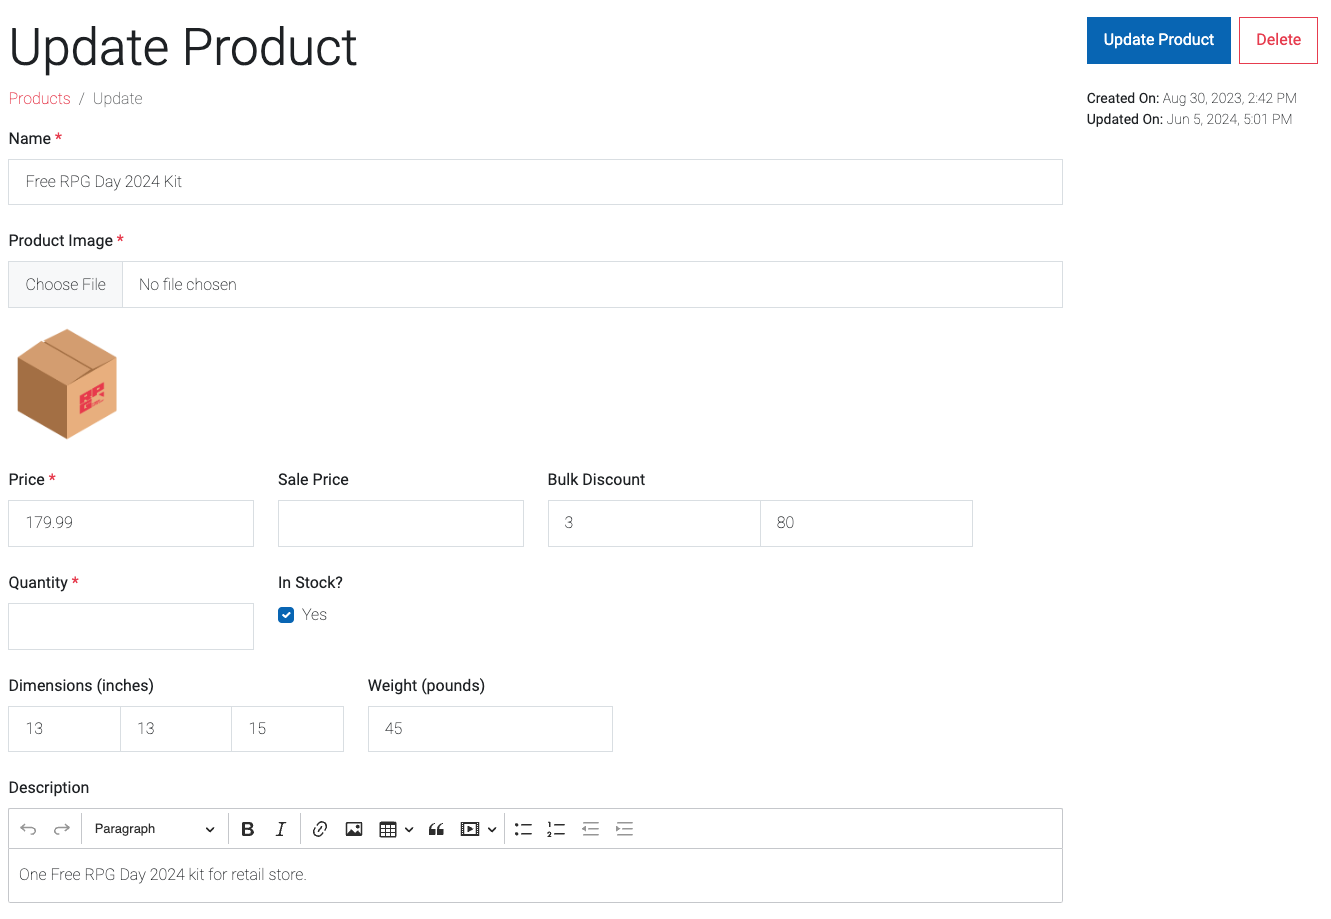Viewport: 1331px width, 919px height.
Task: Expand the table options dropdown arrow
Action: [x=409, y=830]
